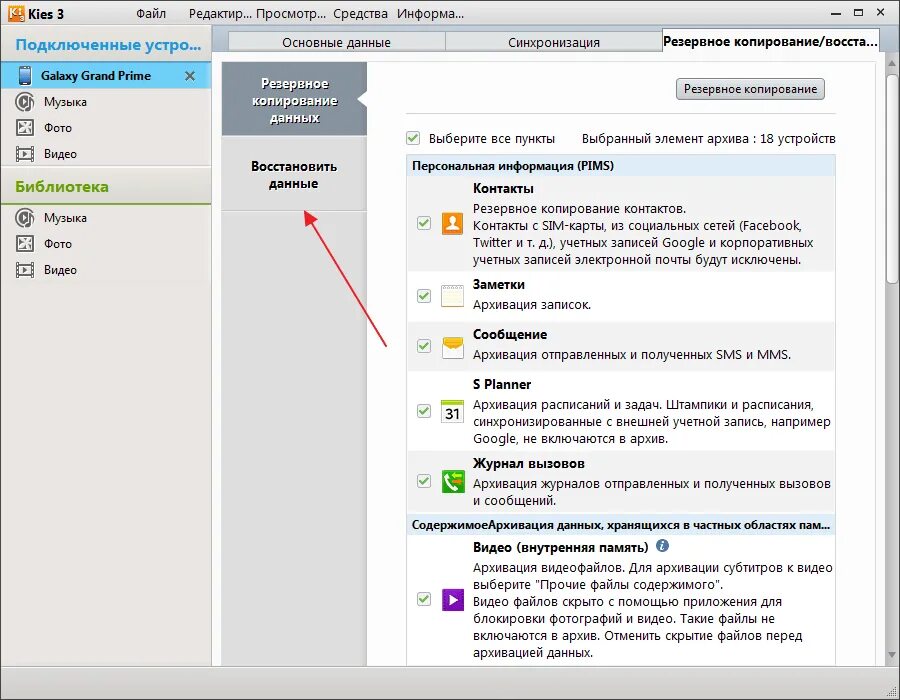Switch to the Синхронизация tab
This screenshot has width=900, height=700.
click(x=553, y=42)
